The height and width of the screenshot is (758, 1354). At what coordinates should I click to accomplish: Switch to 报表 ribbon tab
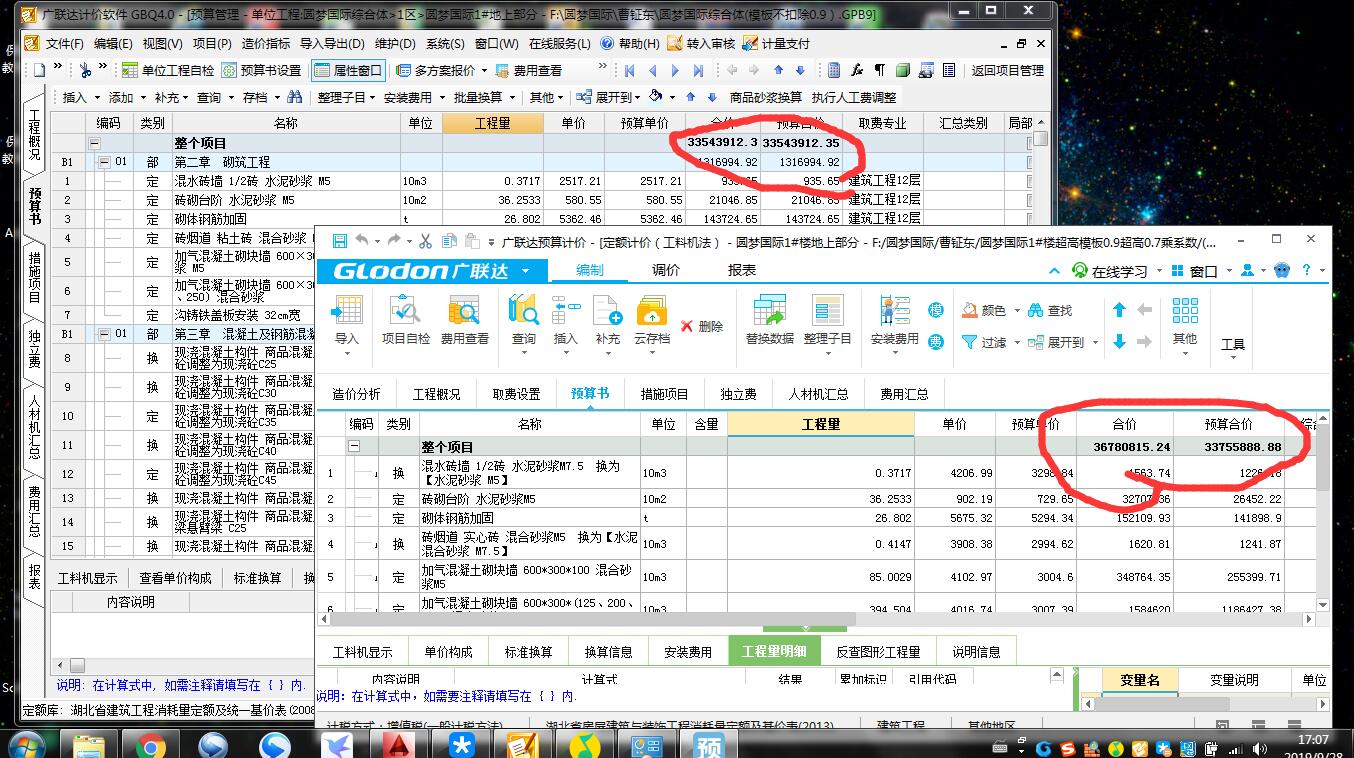[742, 270]
